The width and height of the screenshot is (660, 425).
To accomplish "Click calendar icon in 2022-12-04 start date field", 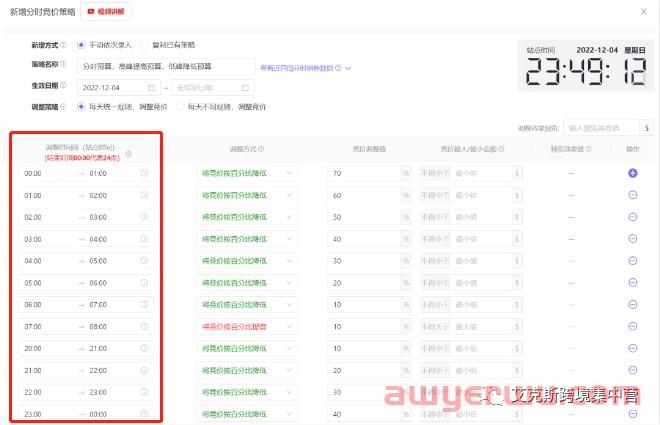I will [x=151, y=88].
